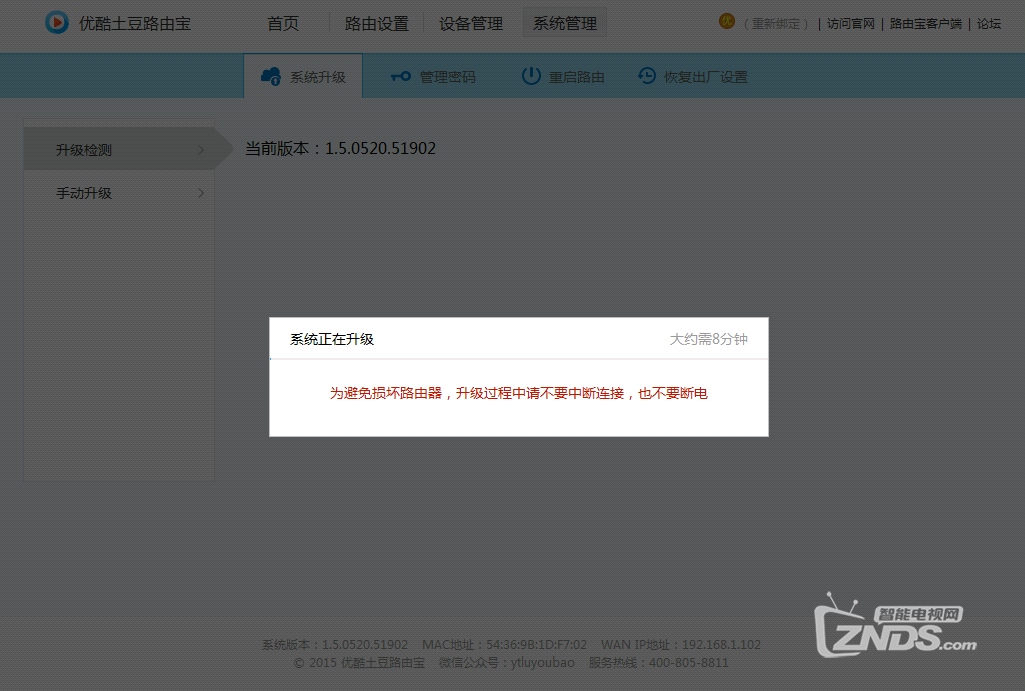Click the 系统正在升级 dialog title
The width and height of the screenshot is (1025, 691).
(331, 339)
